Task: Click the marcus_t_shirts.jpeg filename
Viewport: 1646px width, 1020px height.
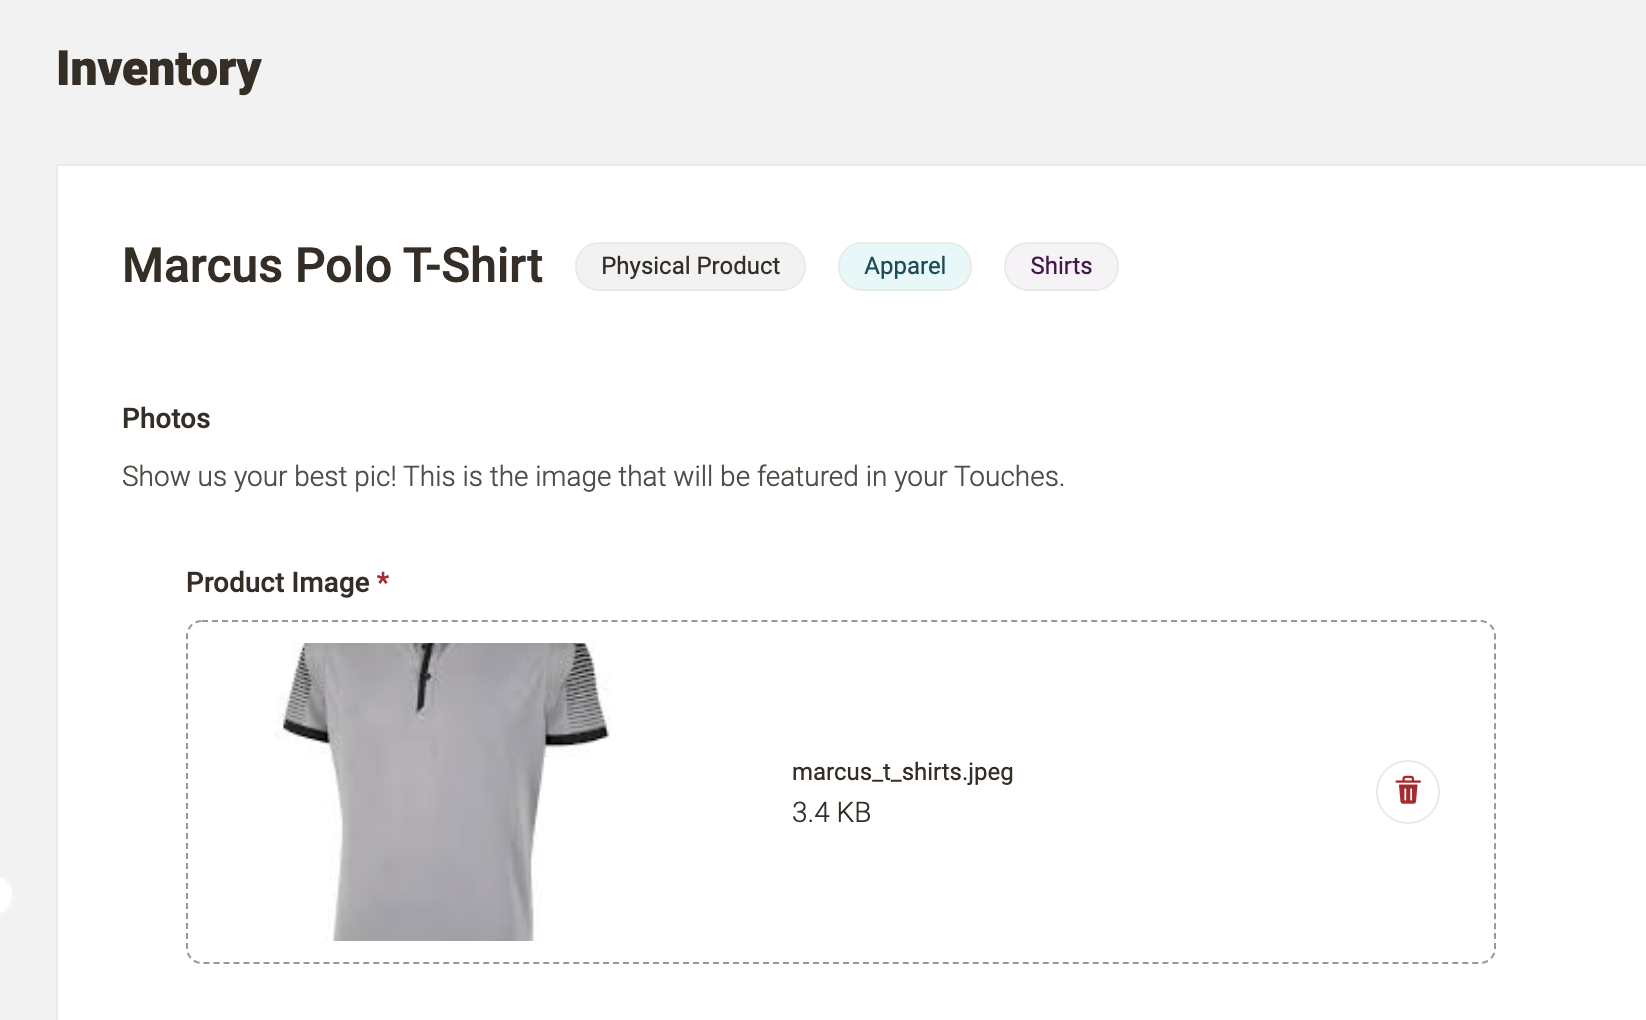Action: (x=902, y=772)
